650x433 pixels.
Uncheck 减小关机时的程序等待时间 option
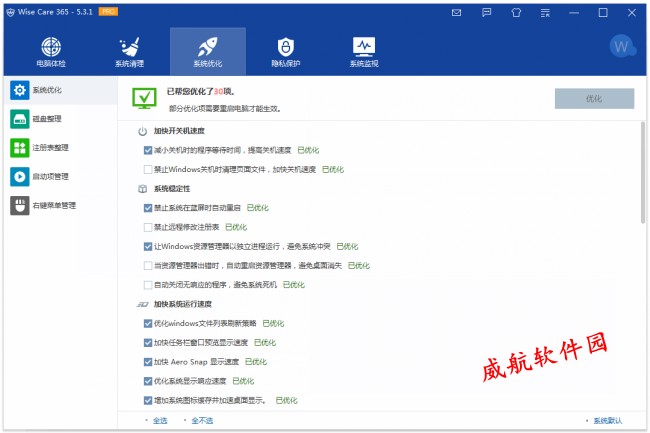148,150
